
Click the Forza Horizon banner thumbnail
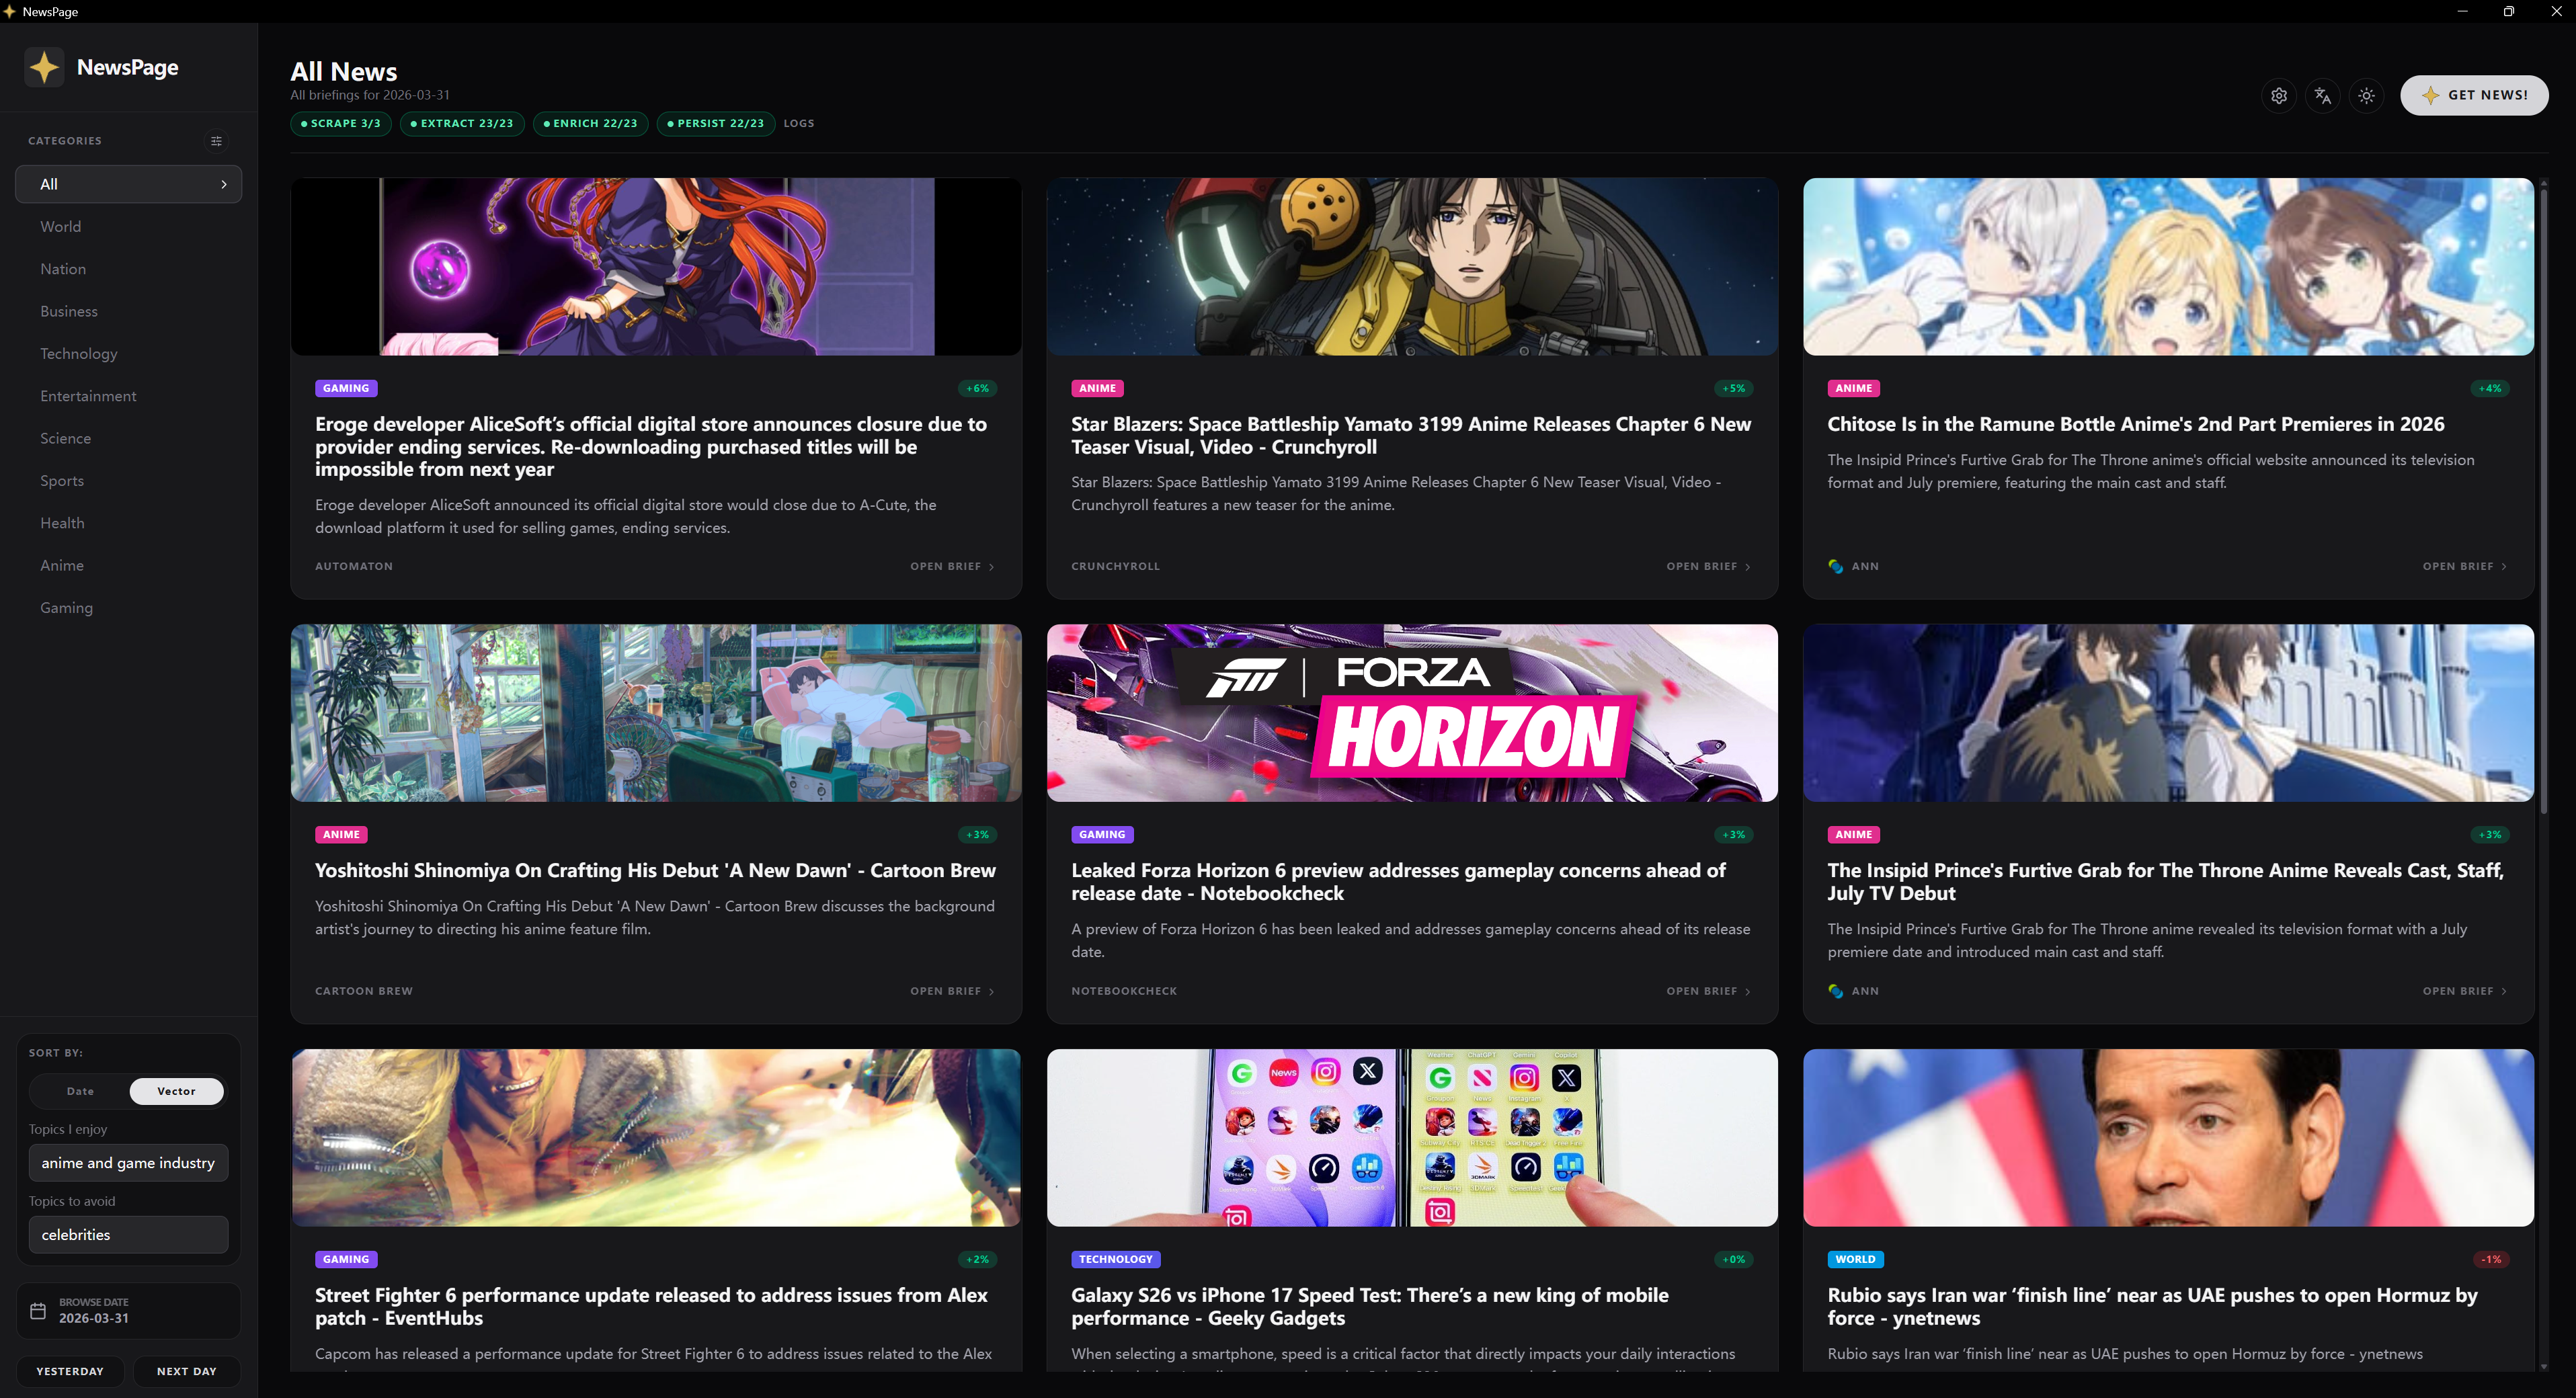point(1412,713)
